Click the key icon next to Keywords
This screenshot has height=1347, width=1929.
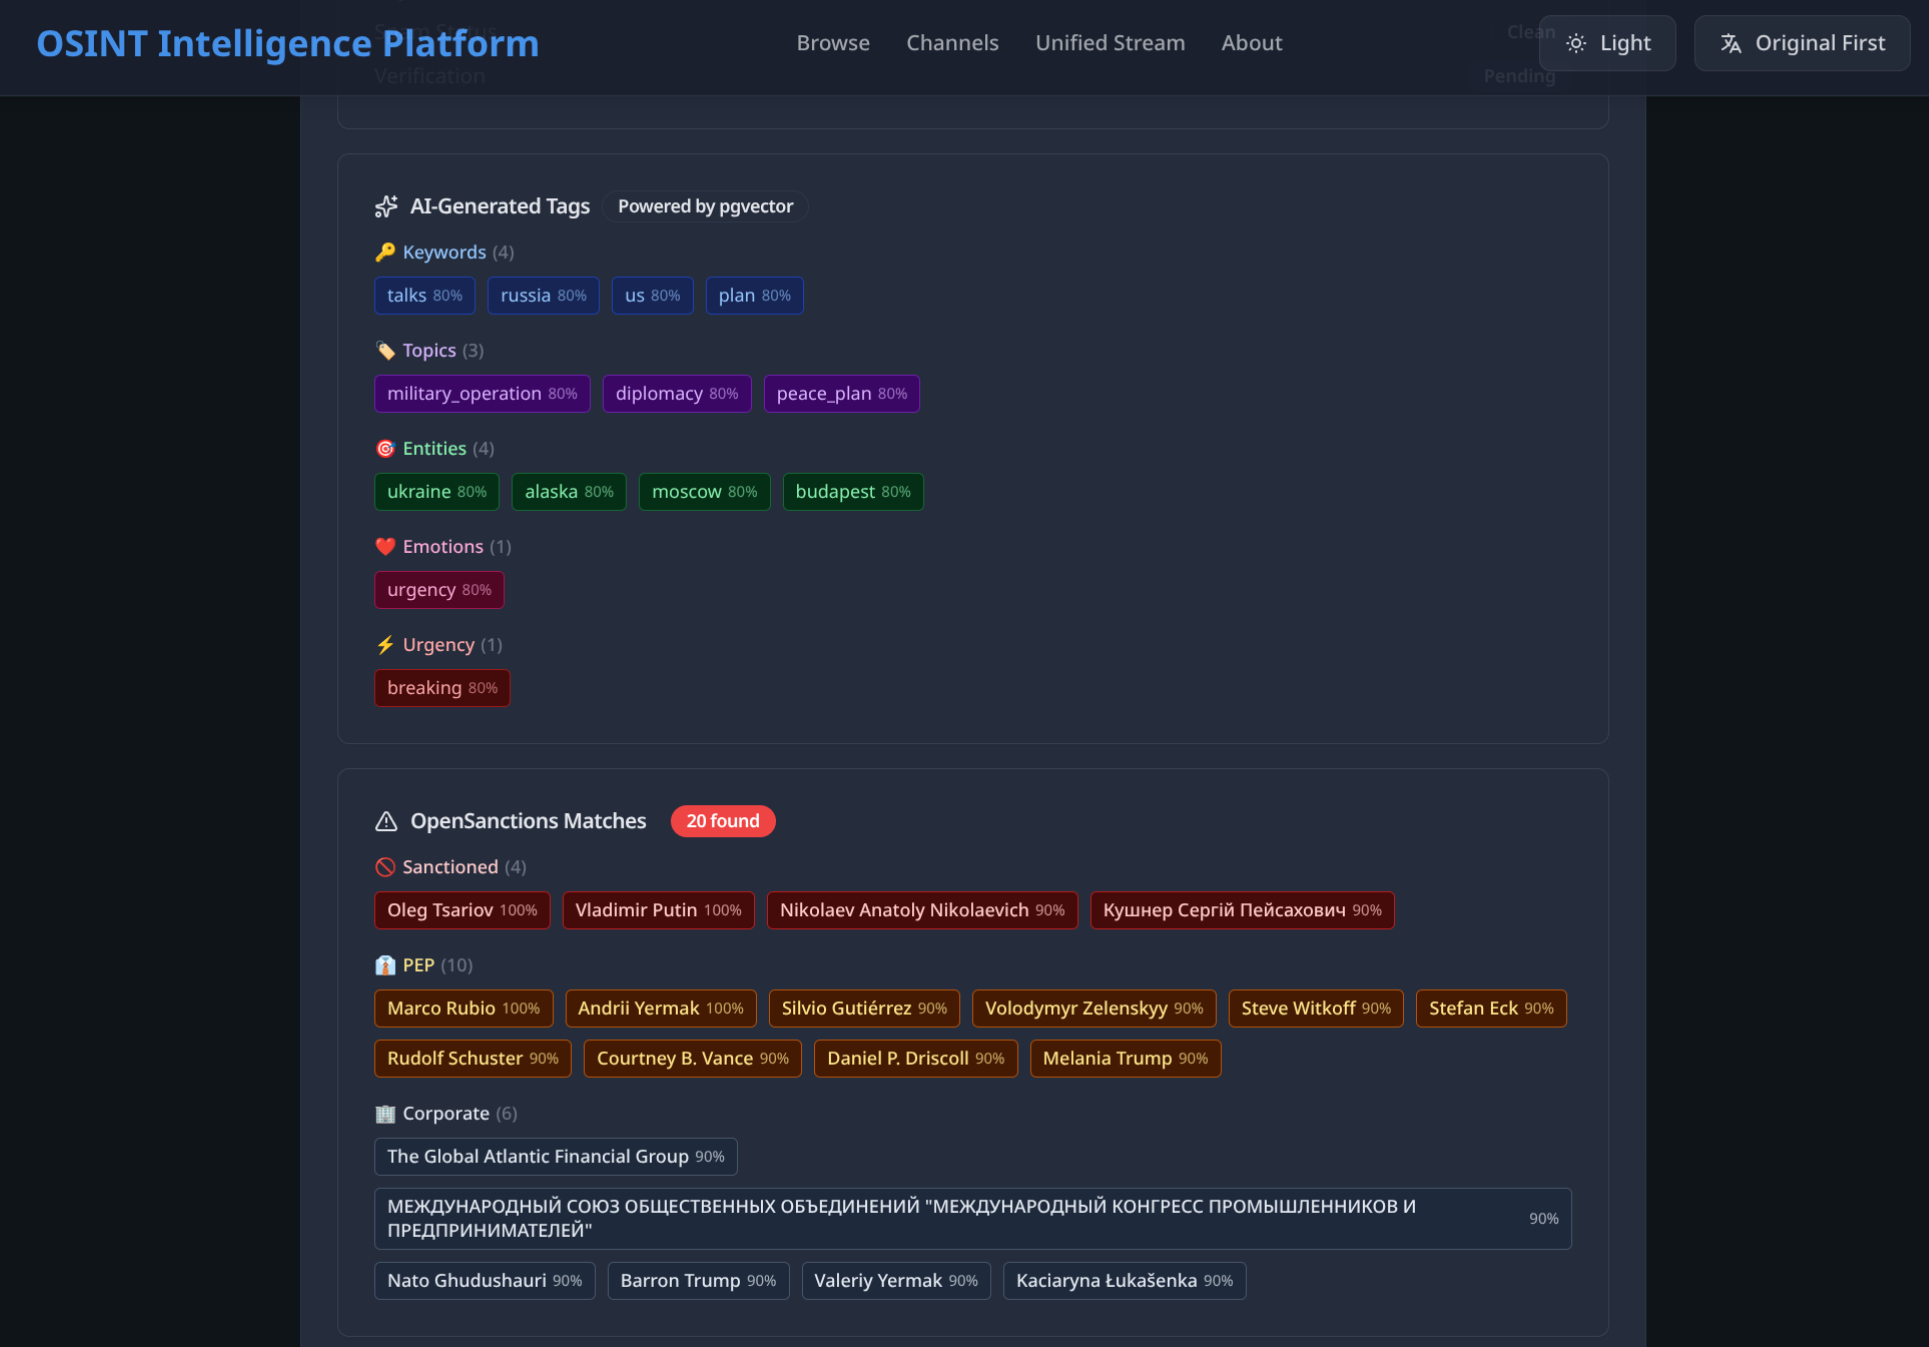pyautogui.click(x=385, y=252)
